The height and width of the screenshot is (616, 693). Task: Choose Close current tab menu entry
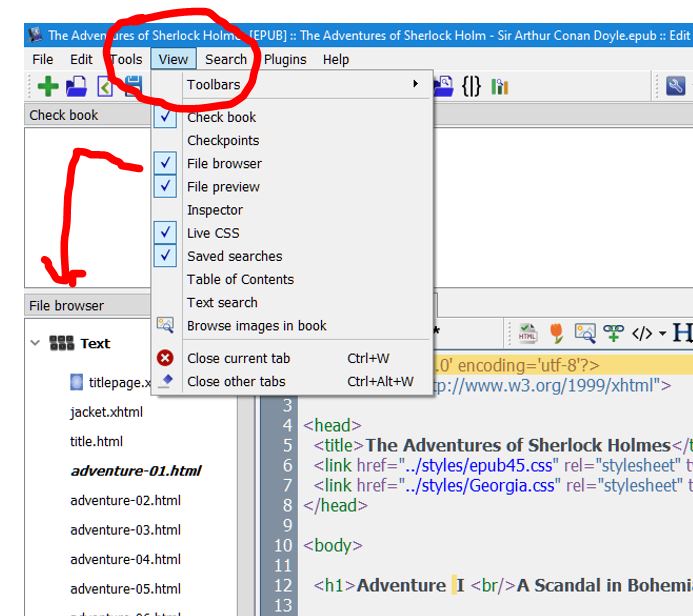click(x=292, y=358)
